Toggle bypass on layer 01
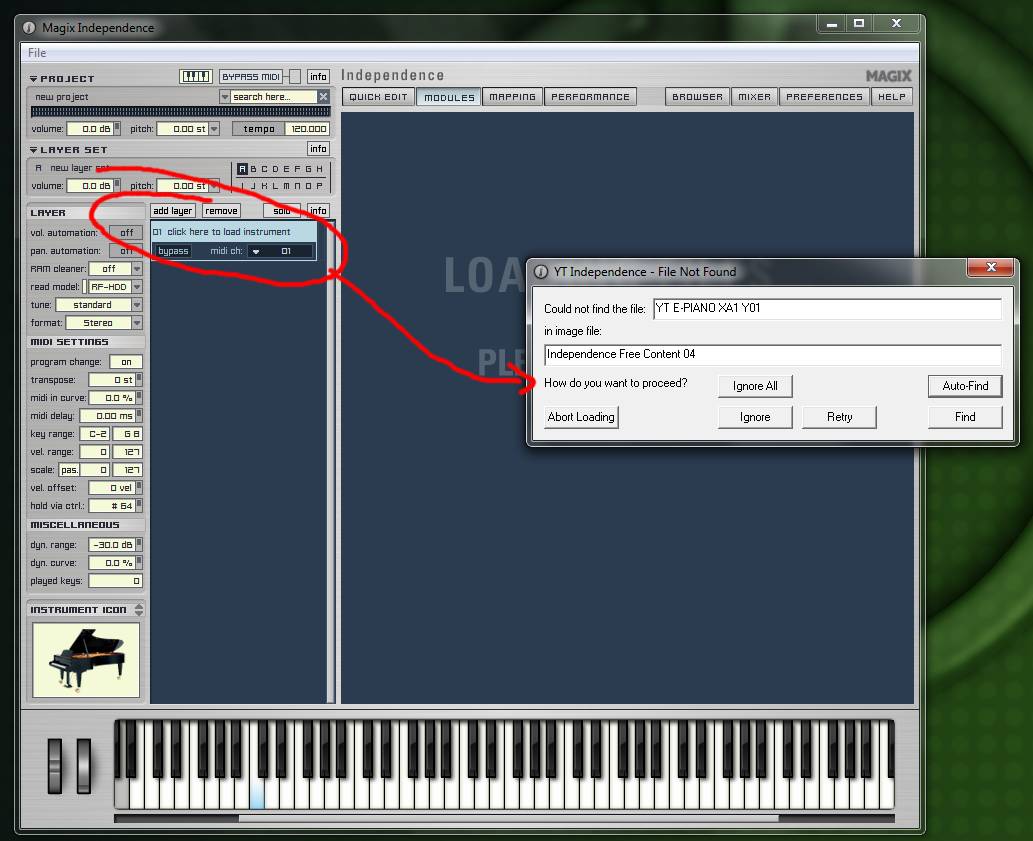Image resolution: width=1033 pixels, height=841 pixels. tap(173, 251)
